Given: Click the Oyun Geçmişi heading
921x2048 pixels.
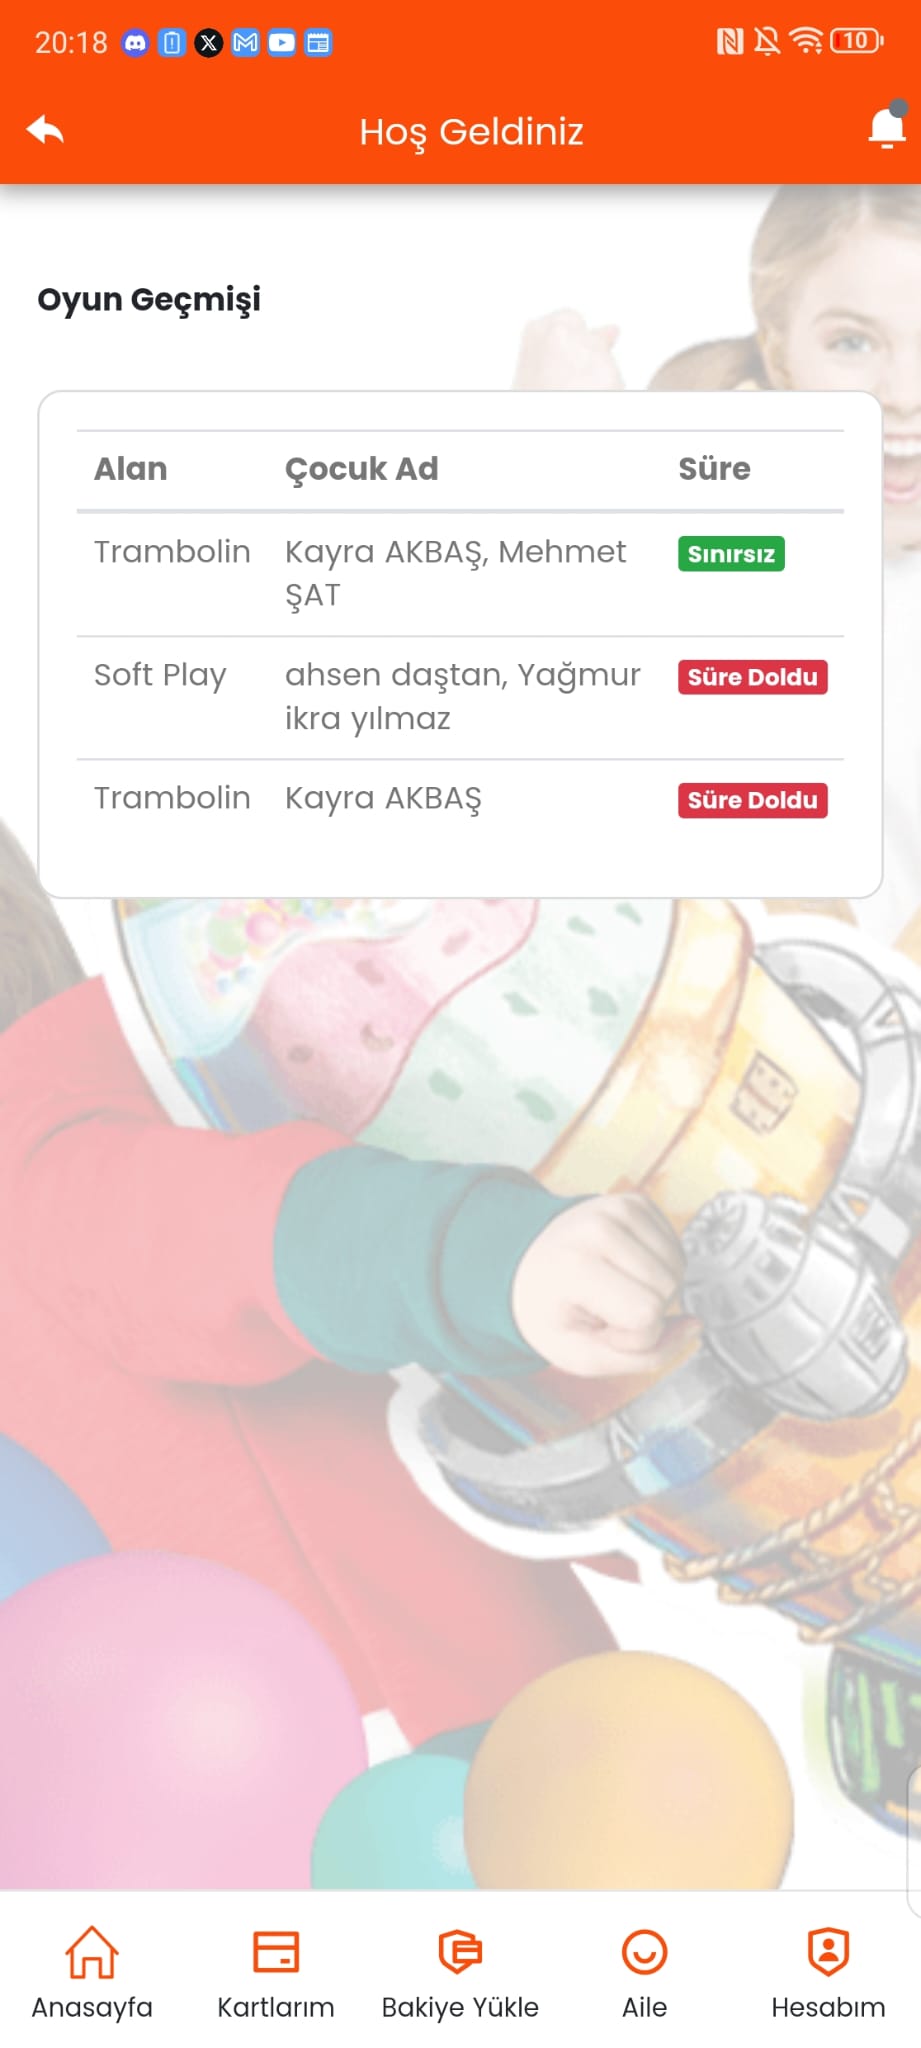Looking at the screenshot, I should click(x=149, y=299).
